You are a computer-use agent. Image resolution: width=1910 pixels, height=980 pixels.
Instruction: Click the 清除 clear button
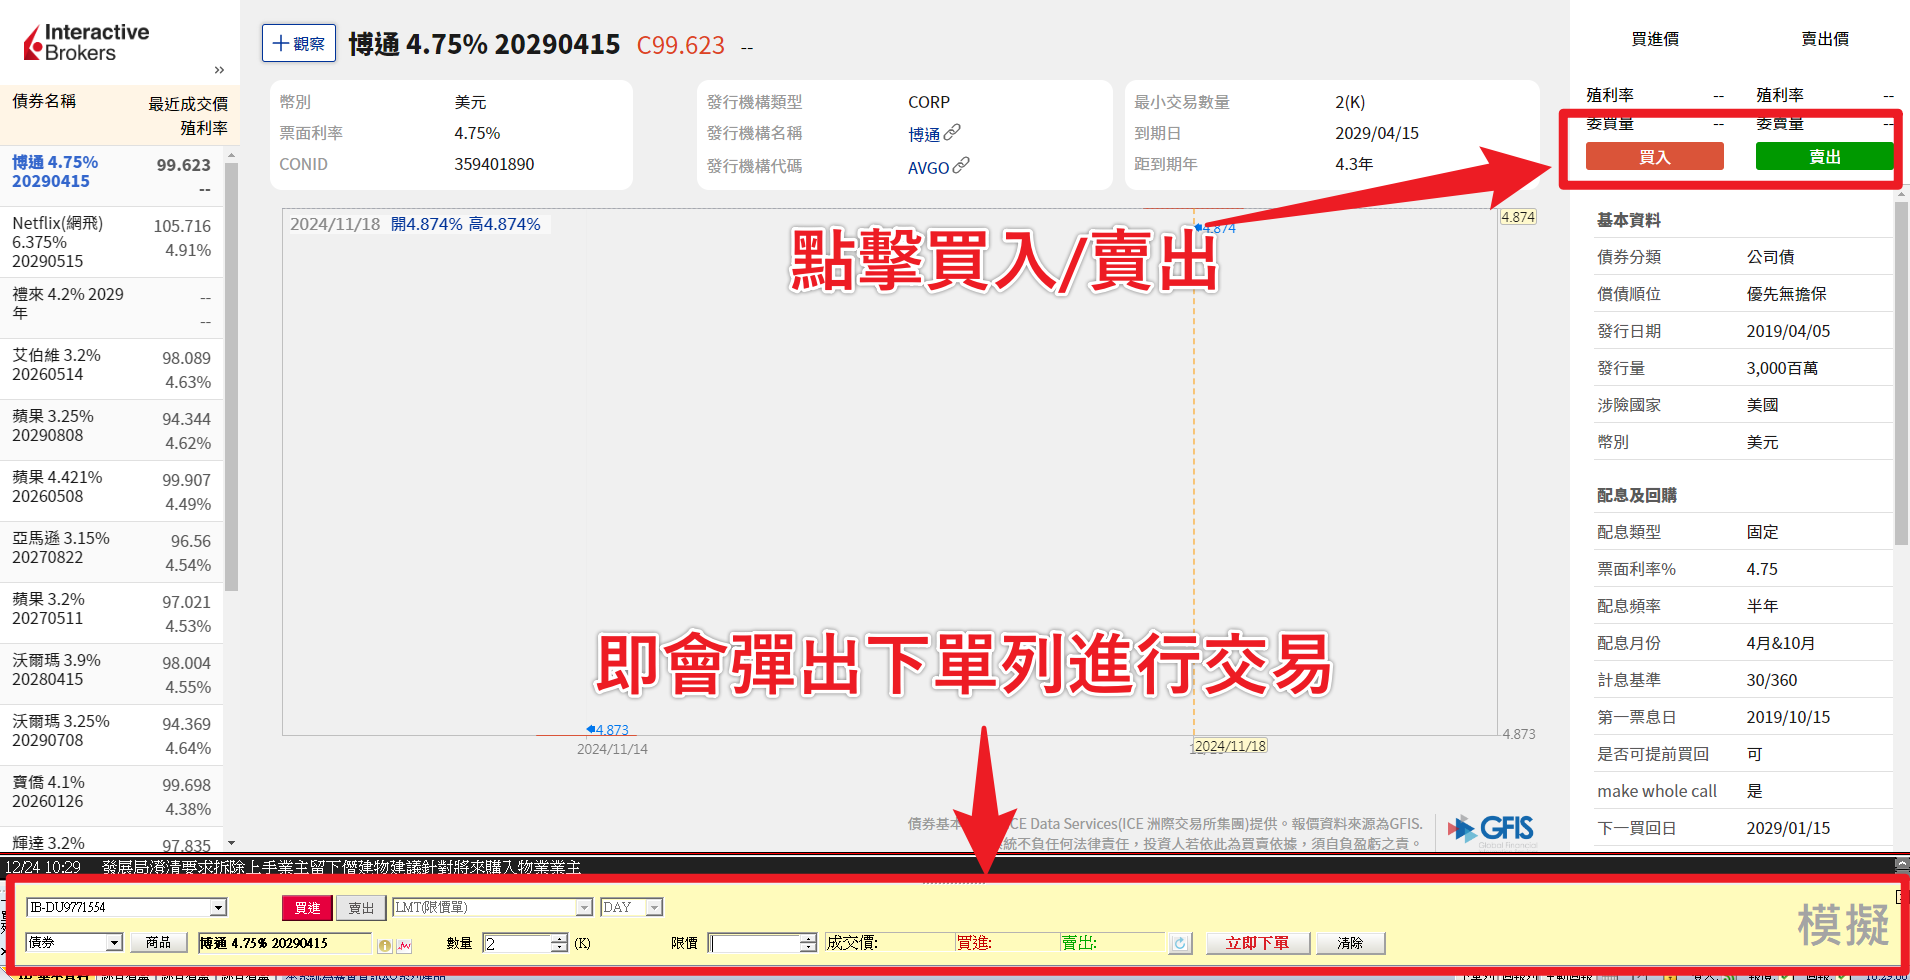pyautogui.click(x=1350, y=943)
